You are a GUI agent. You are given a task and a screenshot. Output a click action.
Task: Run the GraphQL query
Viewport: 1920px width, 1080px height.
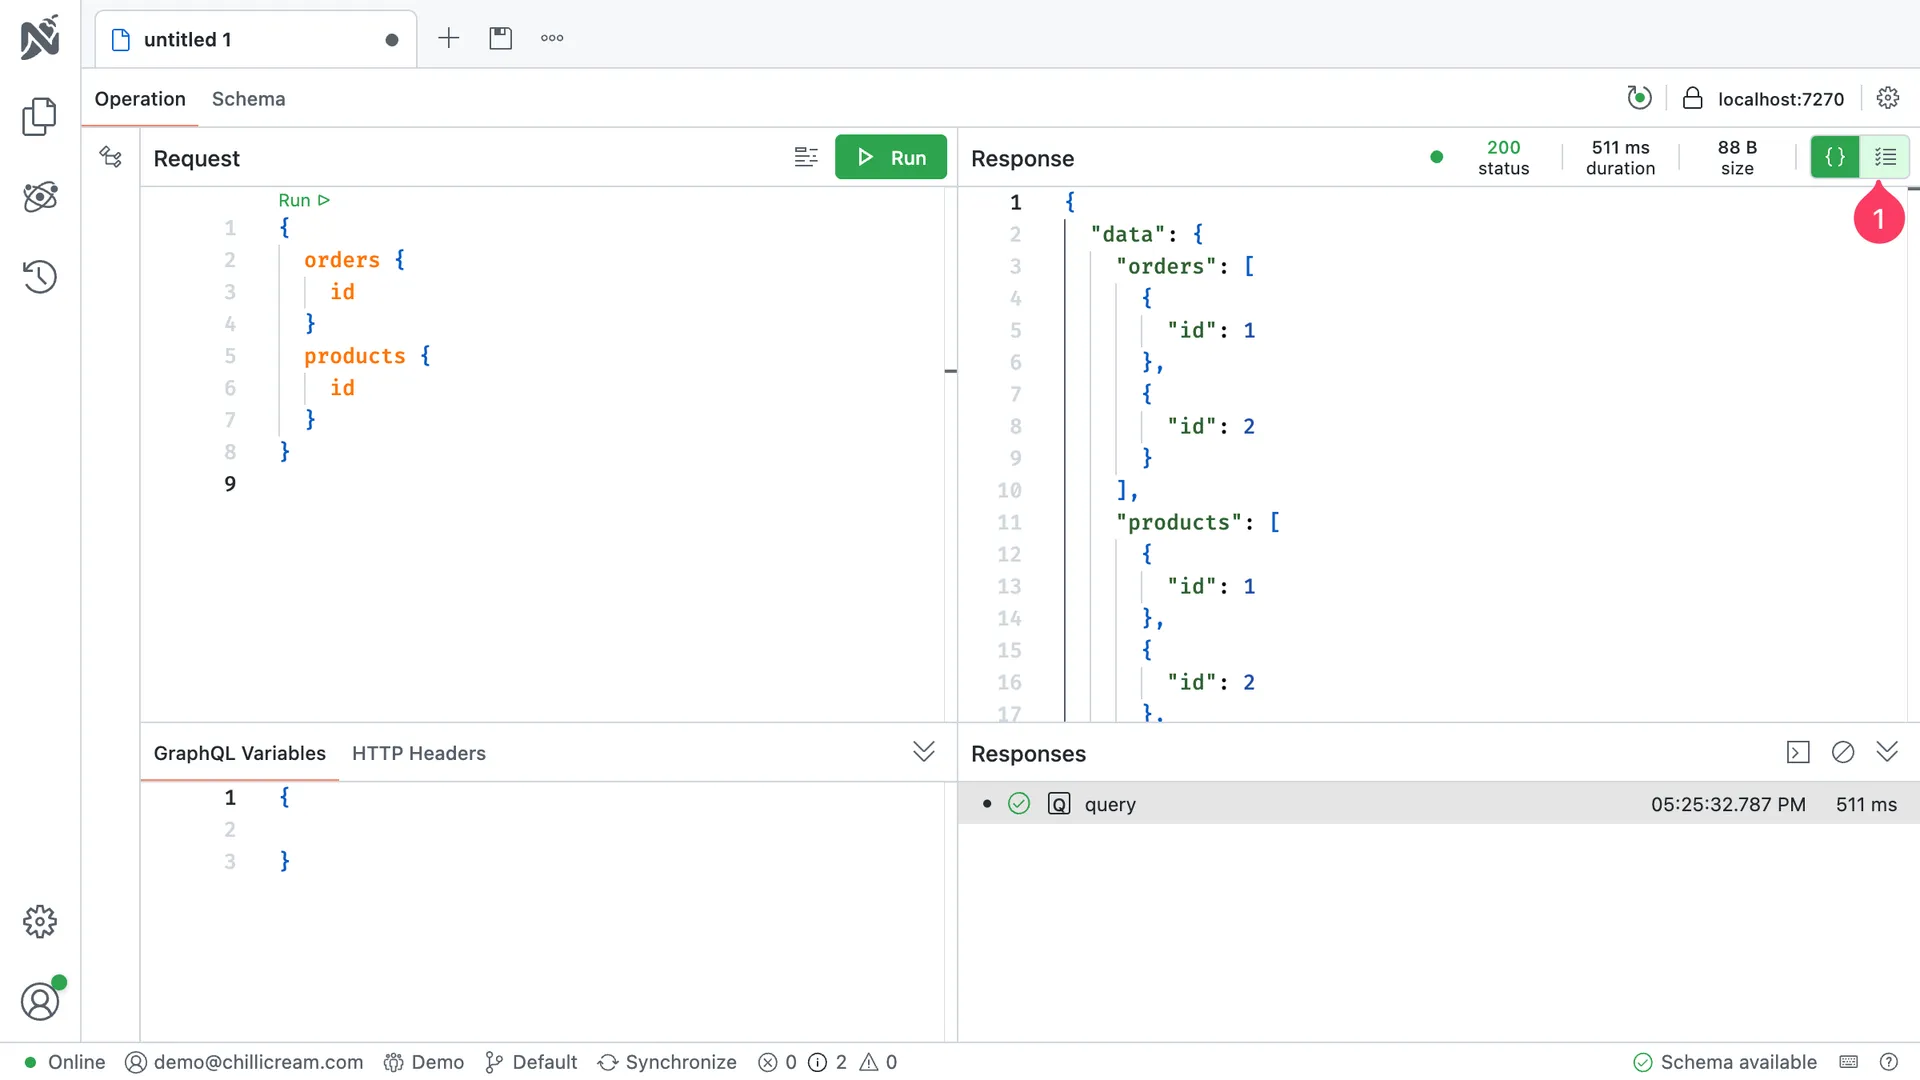coord(891,157)
